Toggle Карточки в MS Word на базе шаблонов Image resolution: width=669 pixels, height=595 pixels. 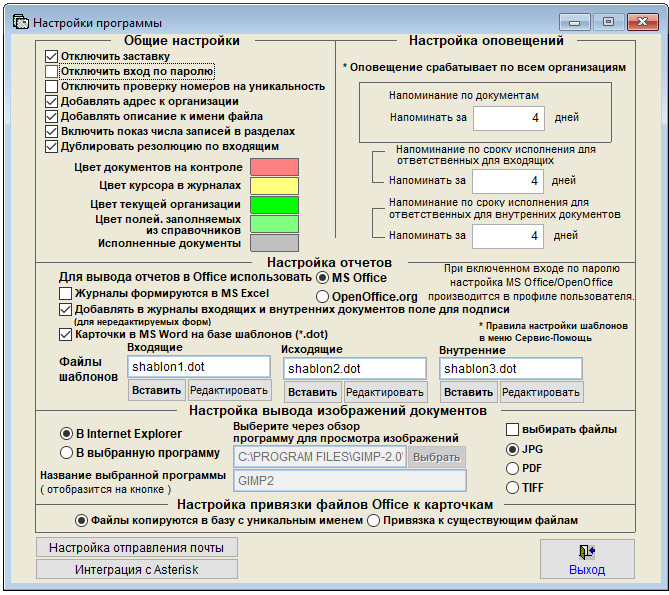point(65,334)
